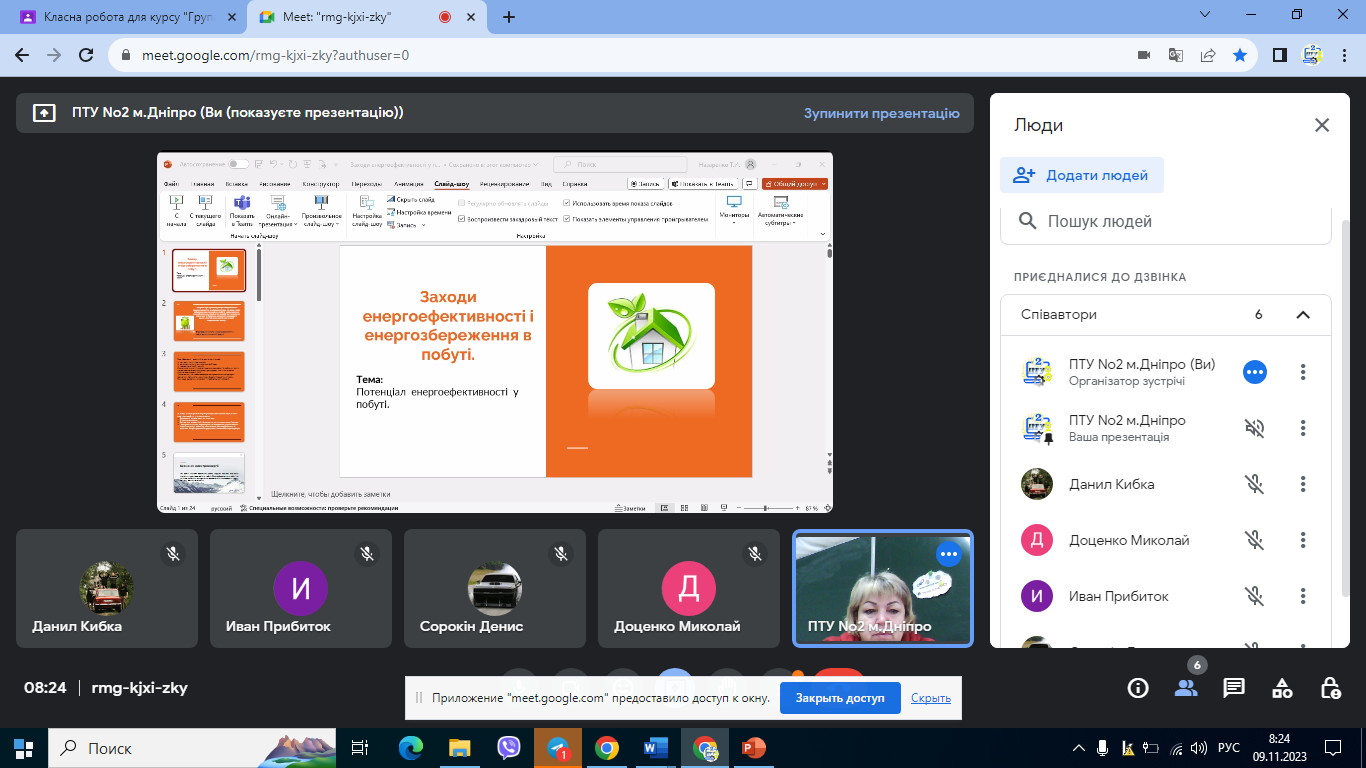Viewport: 1366px width, 768px height.
Task: Open more options for Доценко Миколай
Action: coord(1303,540)
